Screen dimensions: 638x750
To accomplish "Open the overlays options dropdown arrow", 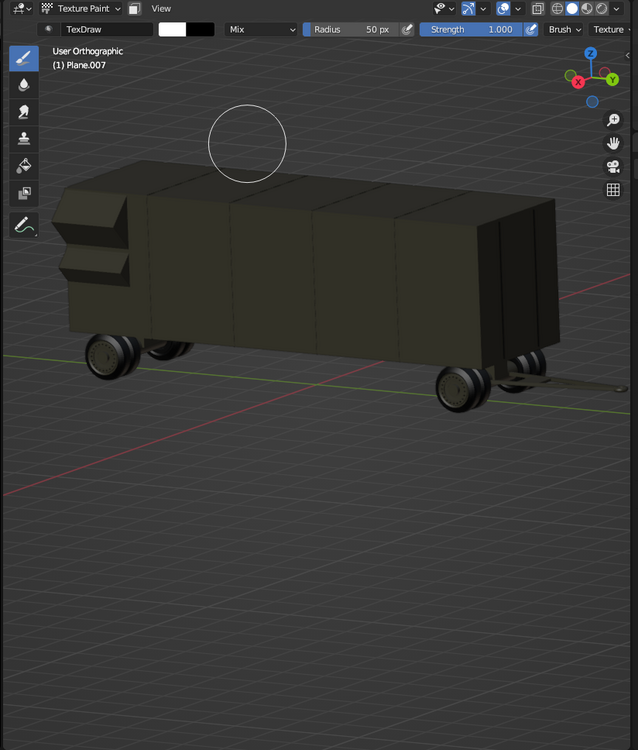I will coord(517,9).
